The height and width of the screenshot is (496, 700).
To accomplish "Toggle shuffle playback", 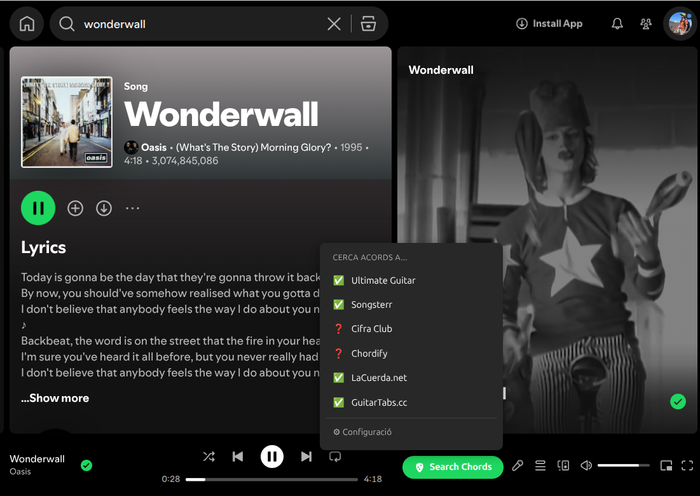I will click(209, 456).
